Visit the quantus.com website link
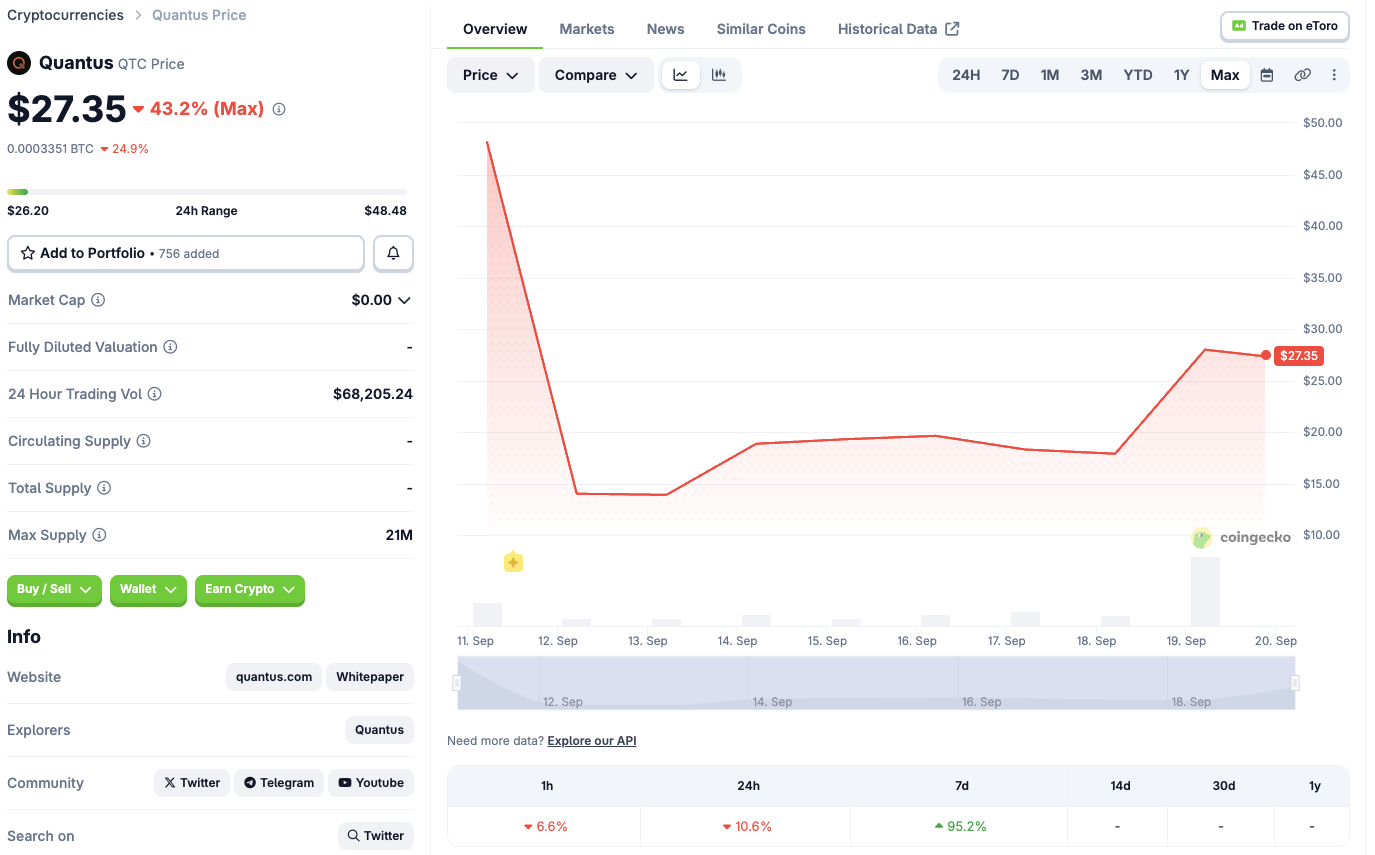The width and height of the screenshot is (1375, 855). point(274,677)
